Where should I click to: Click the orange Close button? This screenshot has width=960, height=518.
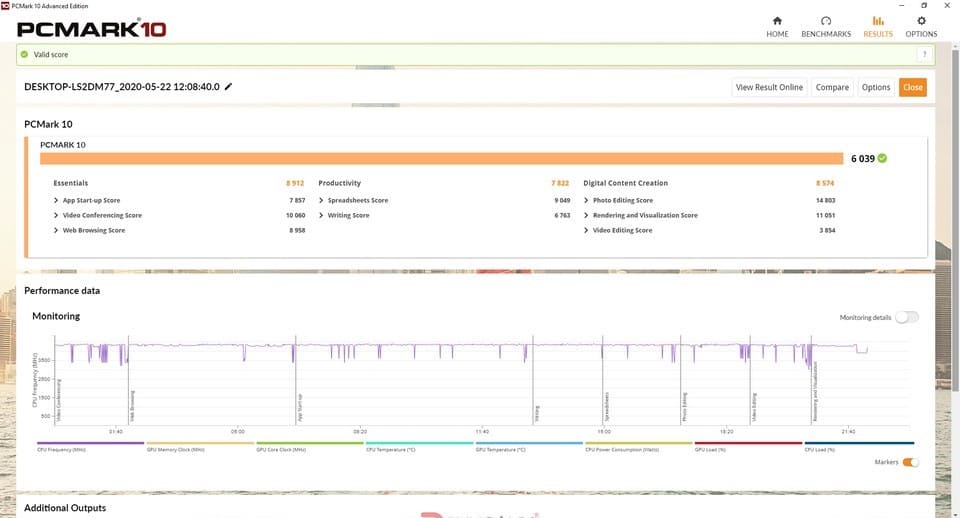(912, 87)
